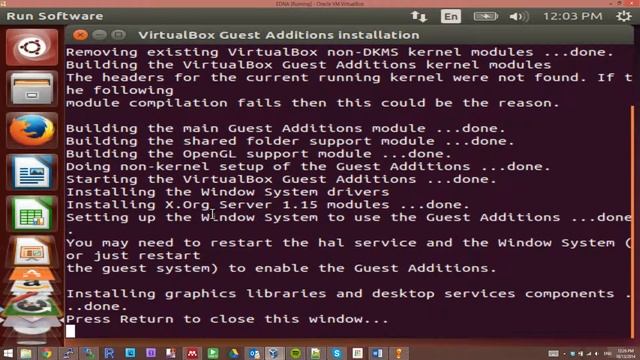The width and height of the screenshot is (640, 360).
Task: Minimize the Guest Additions installation window
Action: pyautogui.click(x=99, y=35)
